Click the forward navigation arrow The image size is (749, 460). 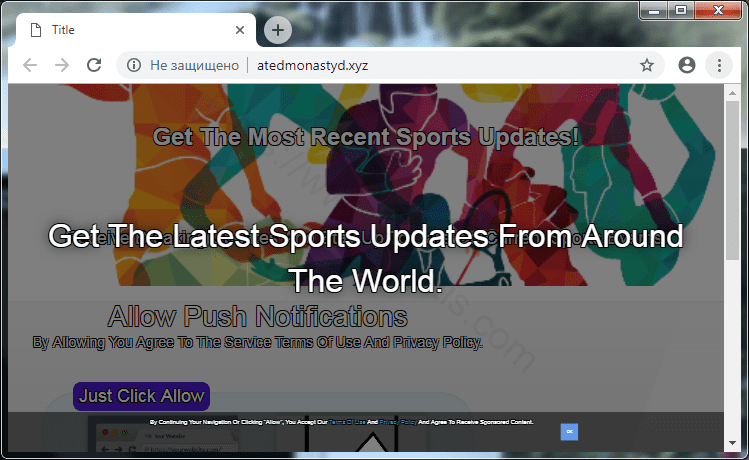click(x=62, y=65)
